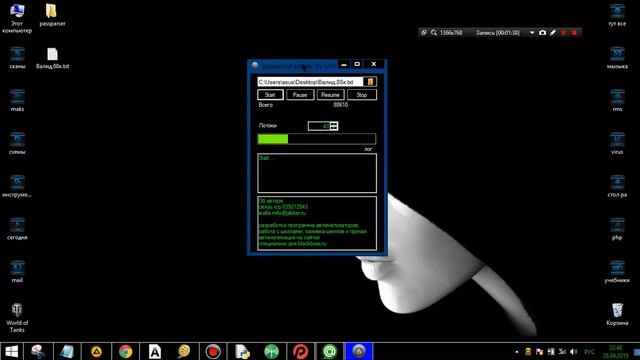The width and height of the screenshot is (640, 360).
Task: Click the file path input field
Action: [x=310, y=82]
